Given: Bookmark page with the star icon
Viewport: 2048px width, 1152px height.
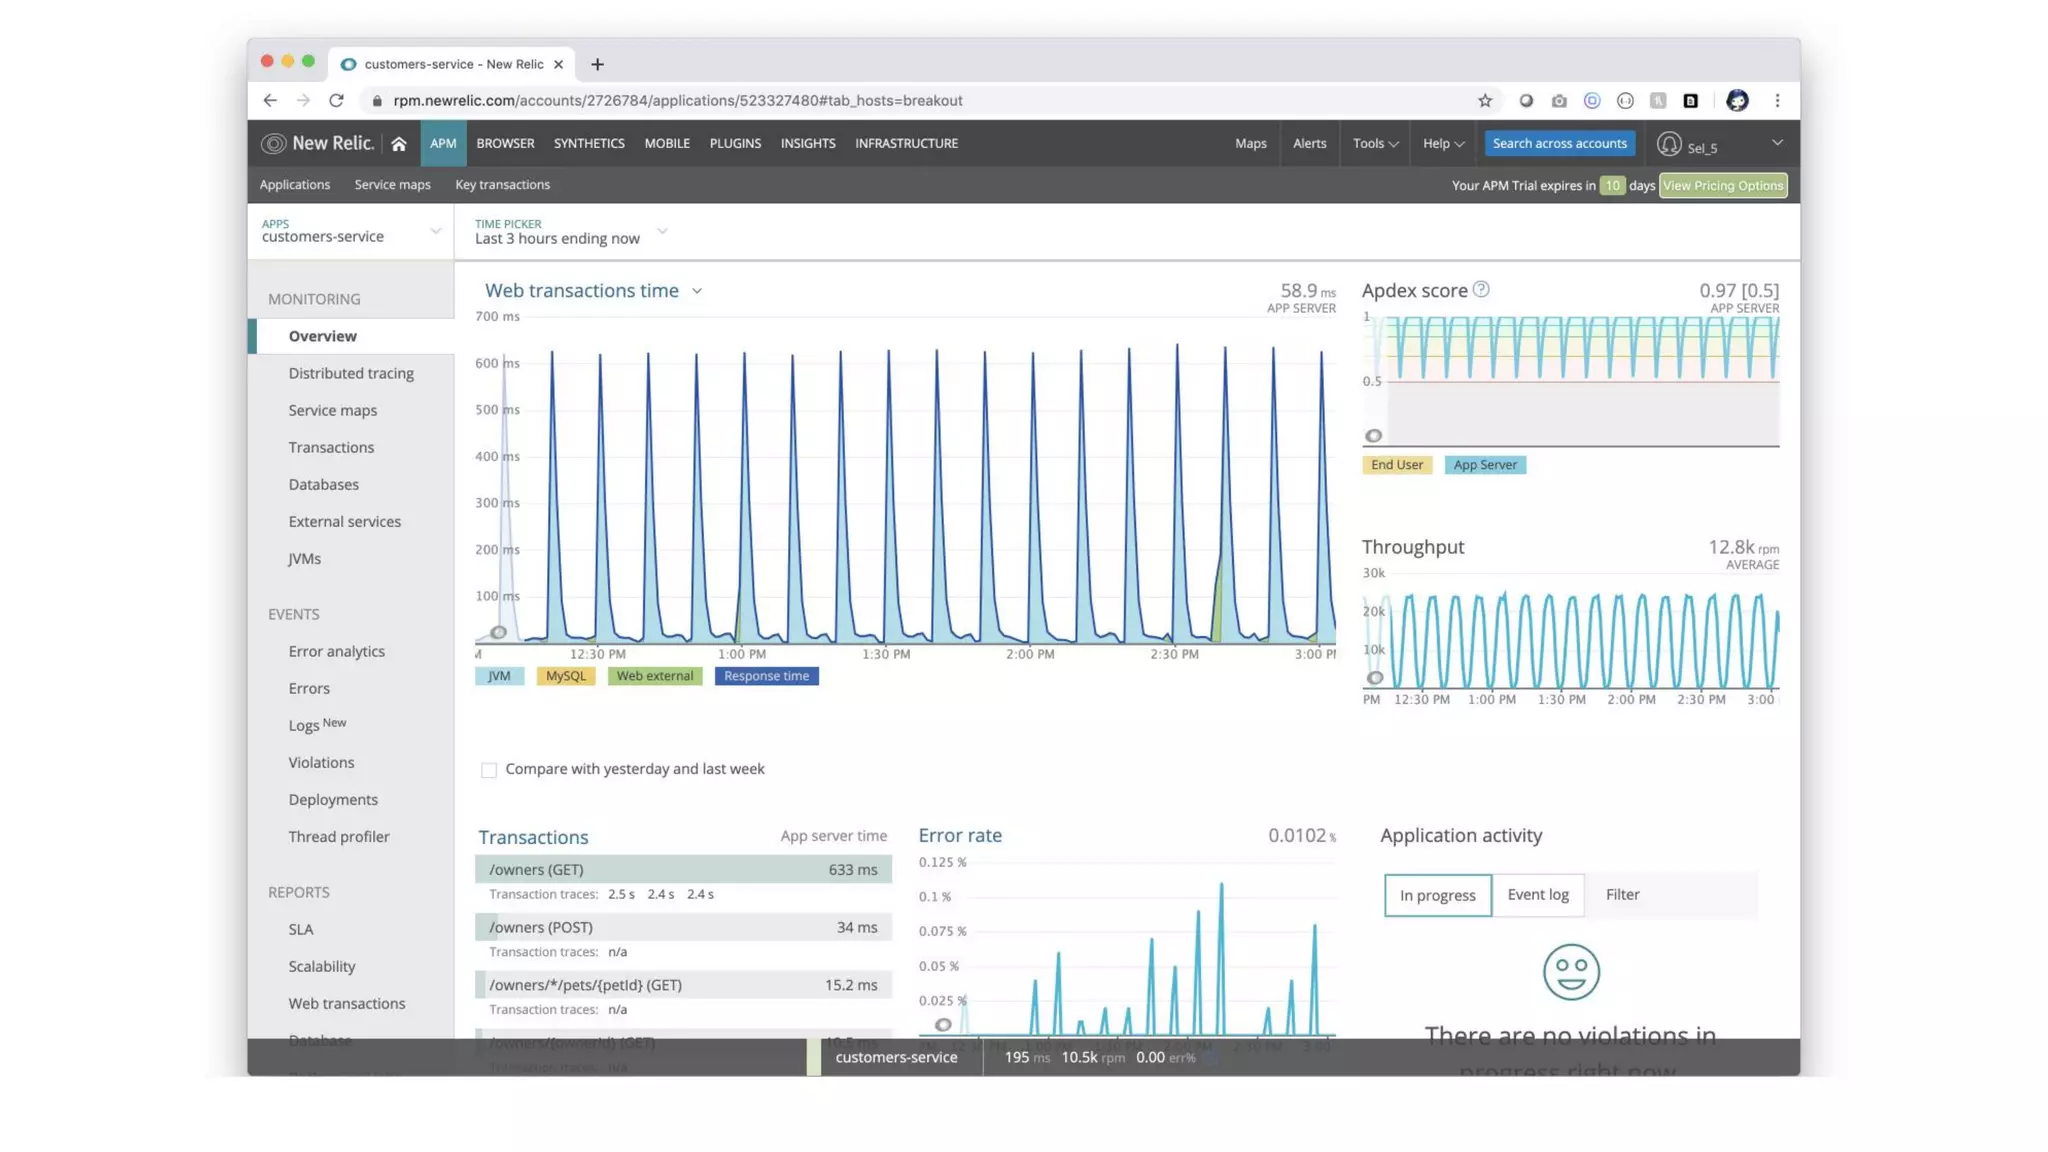Looking at the screenshot, I should pos(1485,101).
